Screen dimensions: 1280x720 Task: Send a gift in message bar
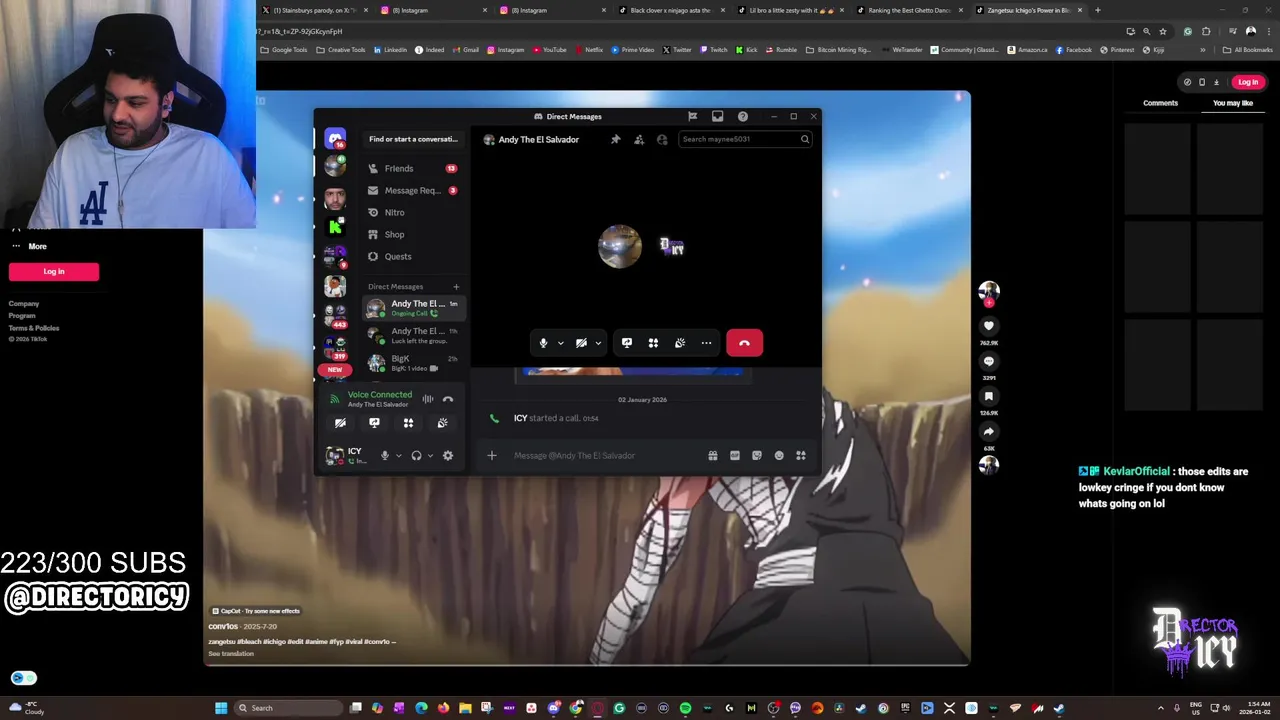(x=713, y=456)
